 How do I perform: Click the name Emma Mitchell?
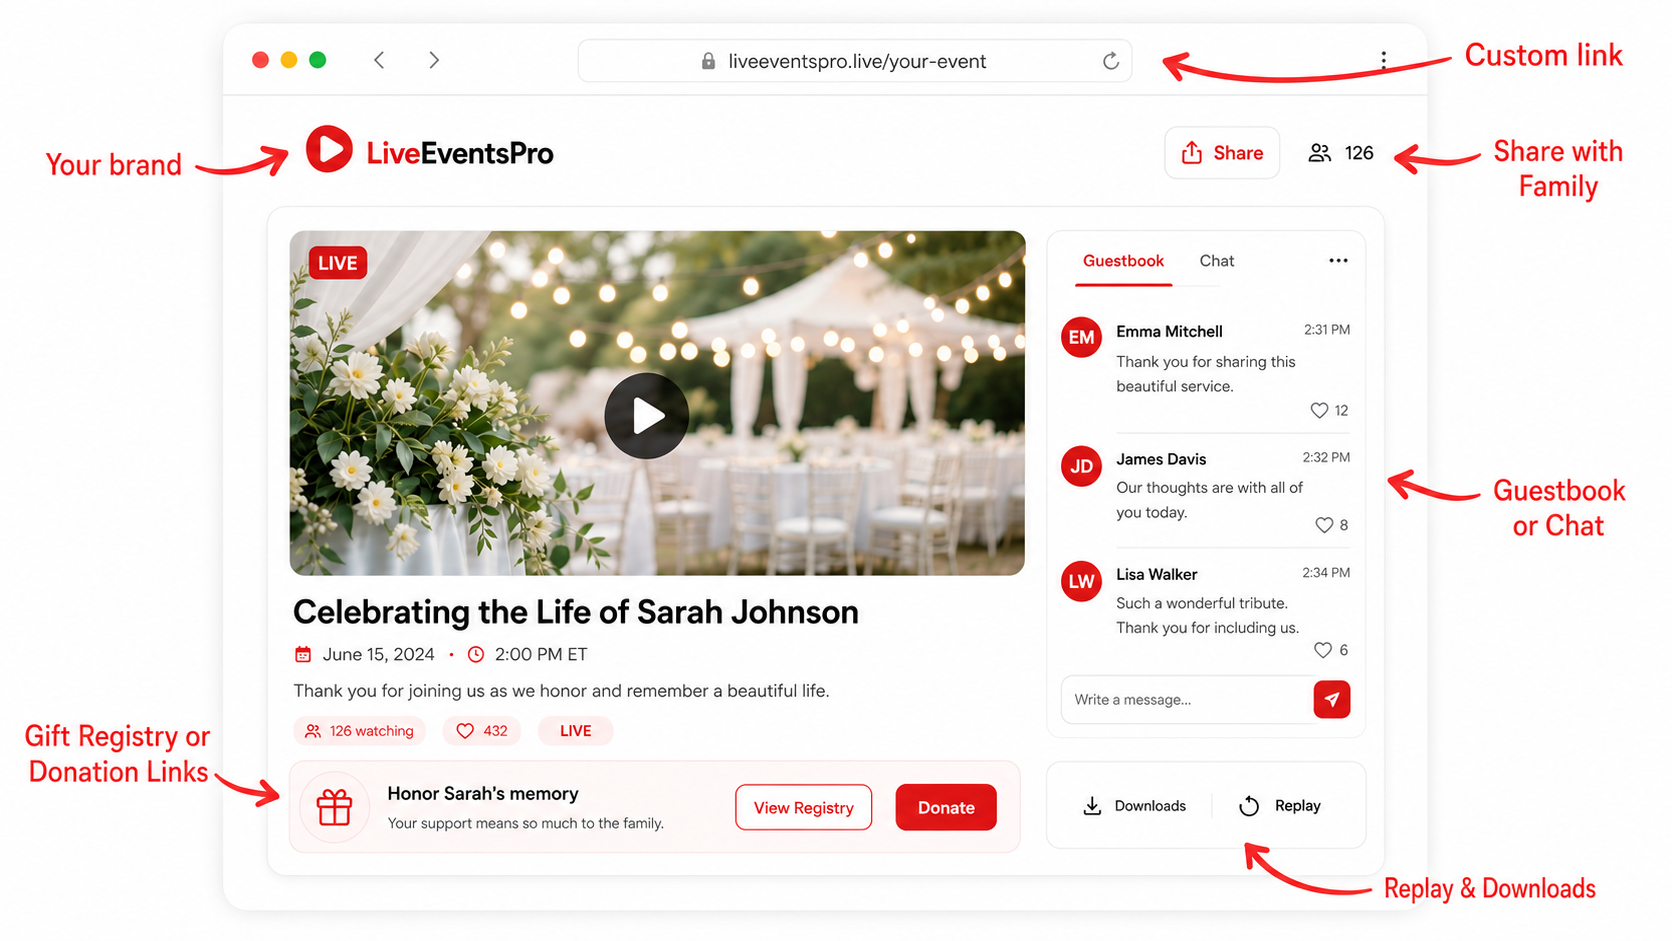pos(1169,331)
